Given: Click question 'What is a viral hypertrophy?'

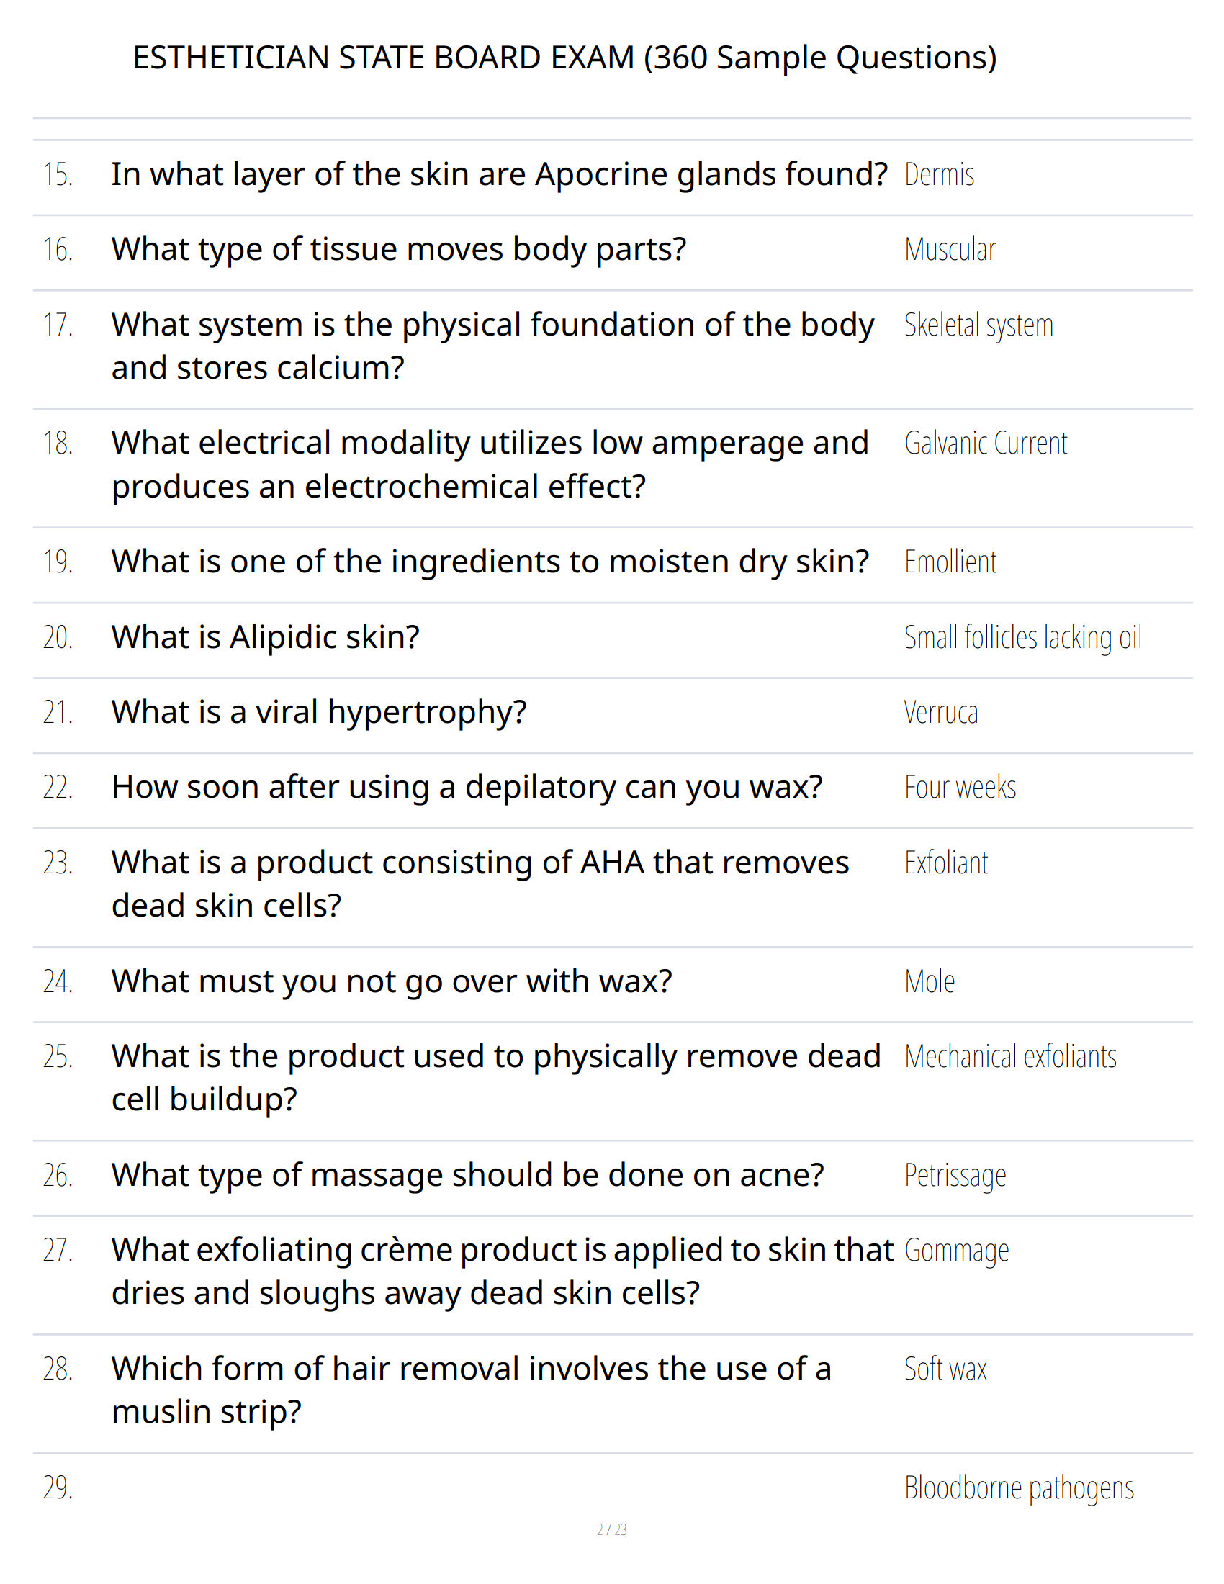Looking at the screenshot, I should [319, 712].
